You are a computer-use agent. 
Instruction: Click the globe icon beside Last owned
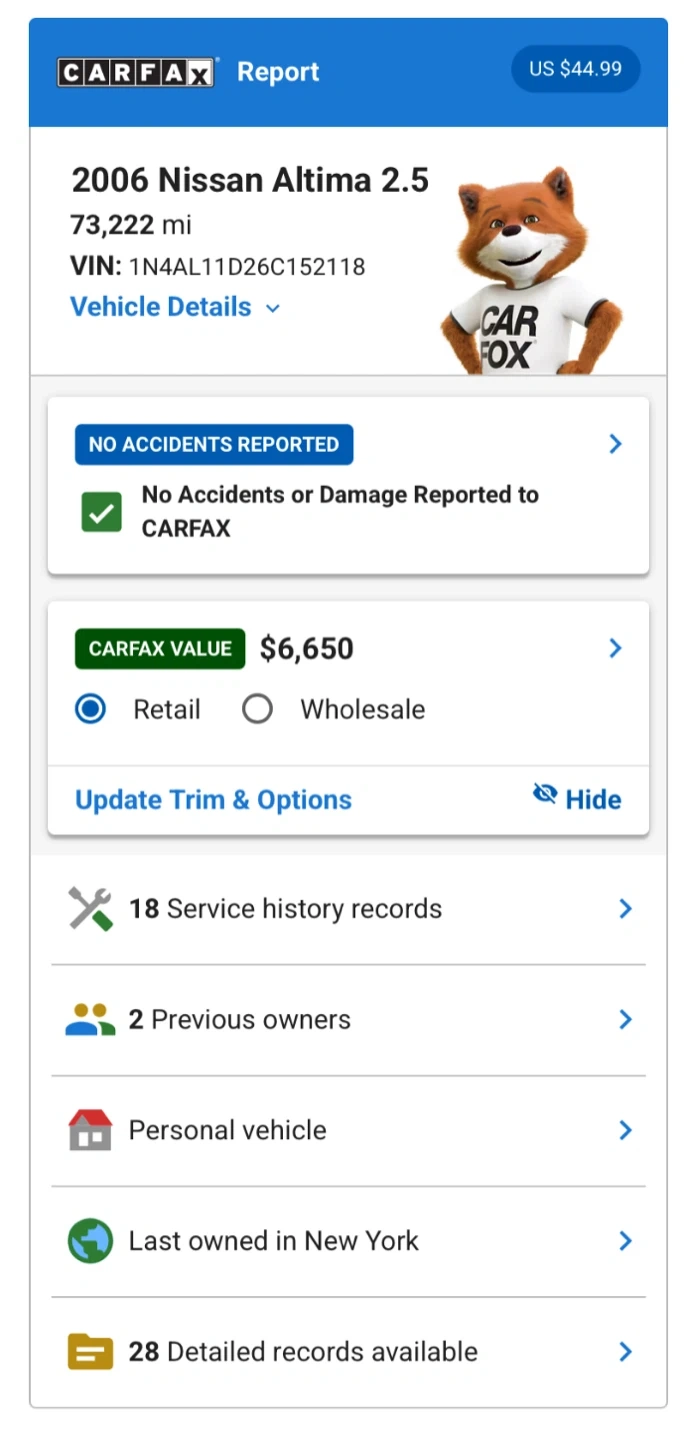tap(90, 1241)
